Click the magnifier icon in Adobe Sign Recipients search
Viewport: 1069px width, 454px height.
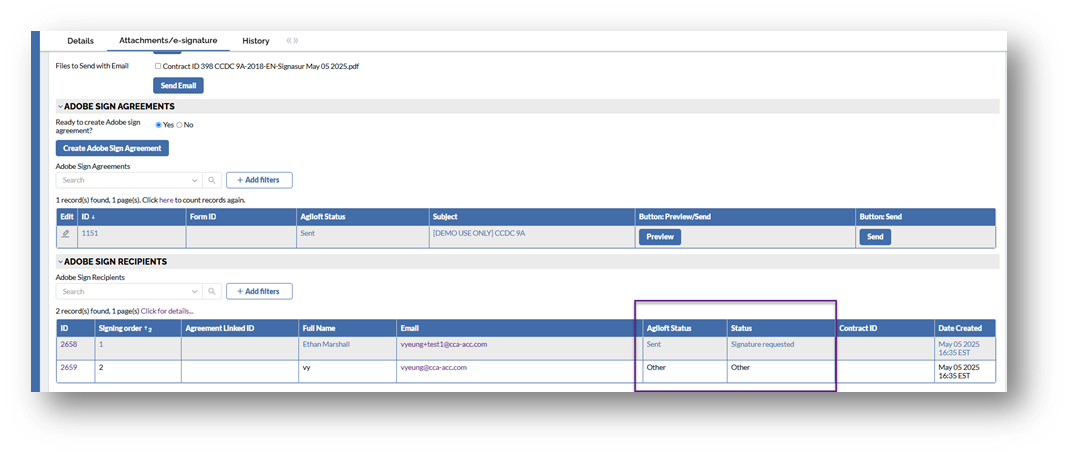coord(211,292)
